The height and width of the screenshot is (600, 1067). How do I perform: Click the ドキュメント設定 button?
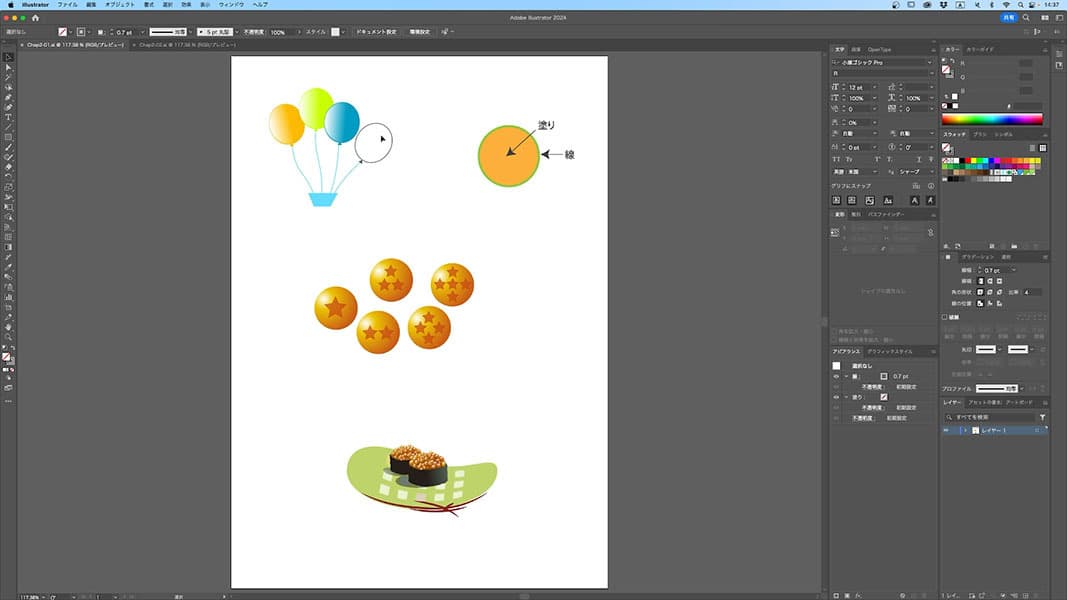(377, 32)
